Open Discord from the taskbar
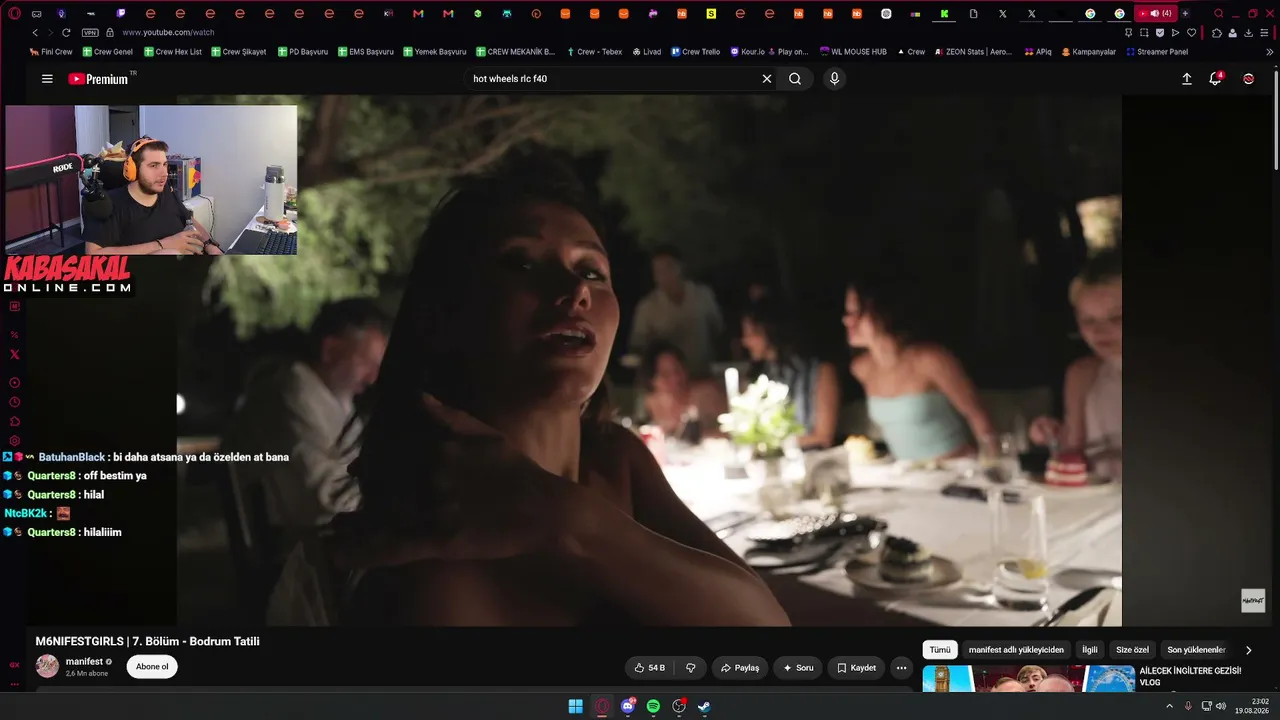This screenshot has height=720, width=1280. 628,706
